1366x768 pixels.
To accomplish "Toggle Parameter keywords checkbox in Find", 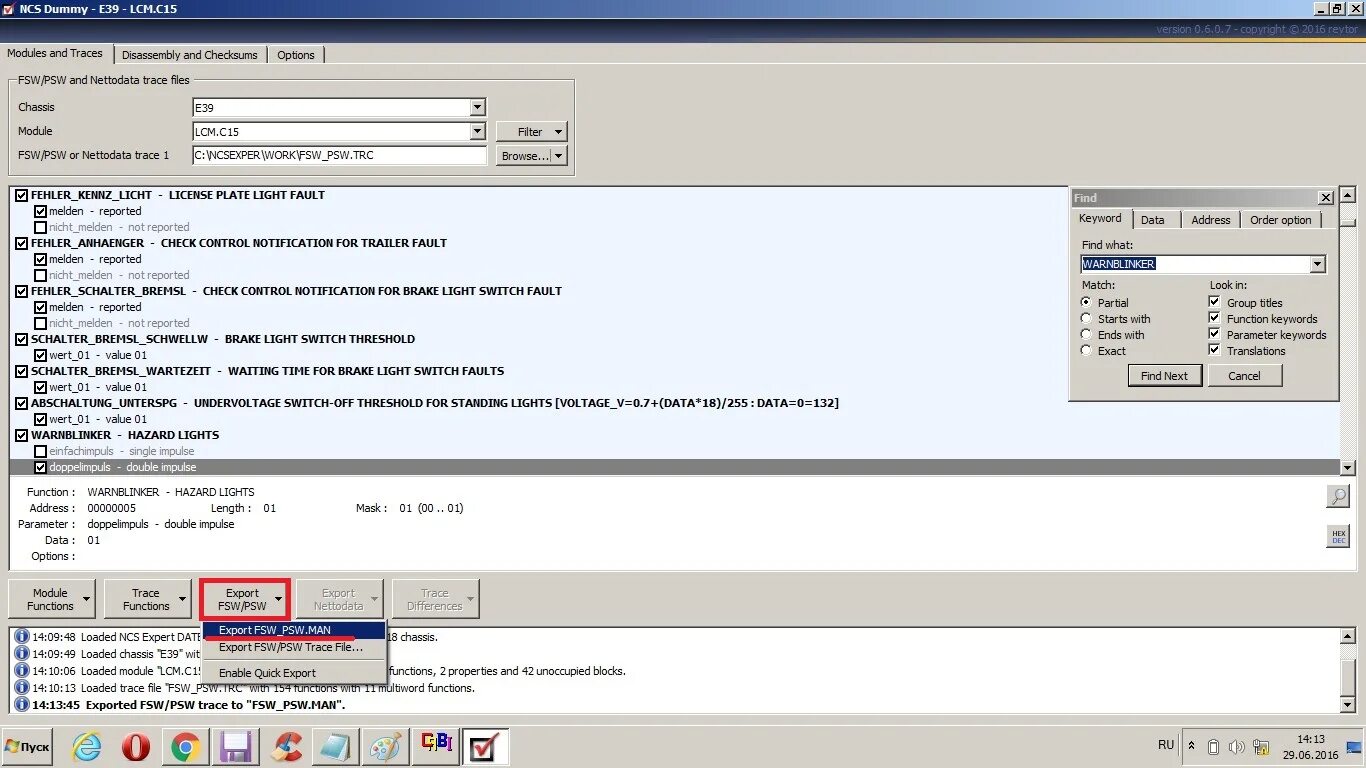I will pyautogui.click(x=1214, y=334).
